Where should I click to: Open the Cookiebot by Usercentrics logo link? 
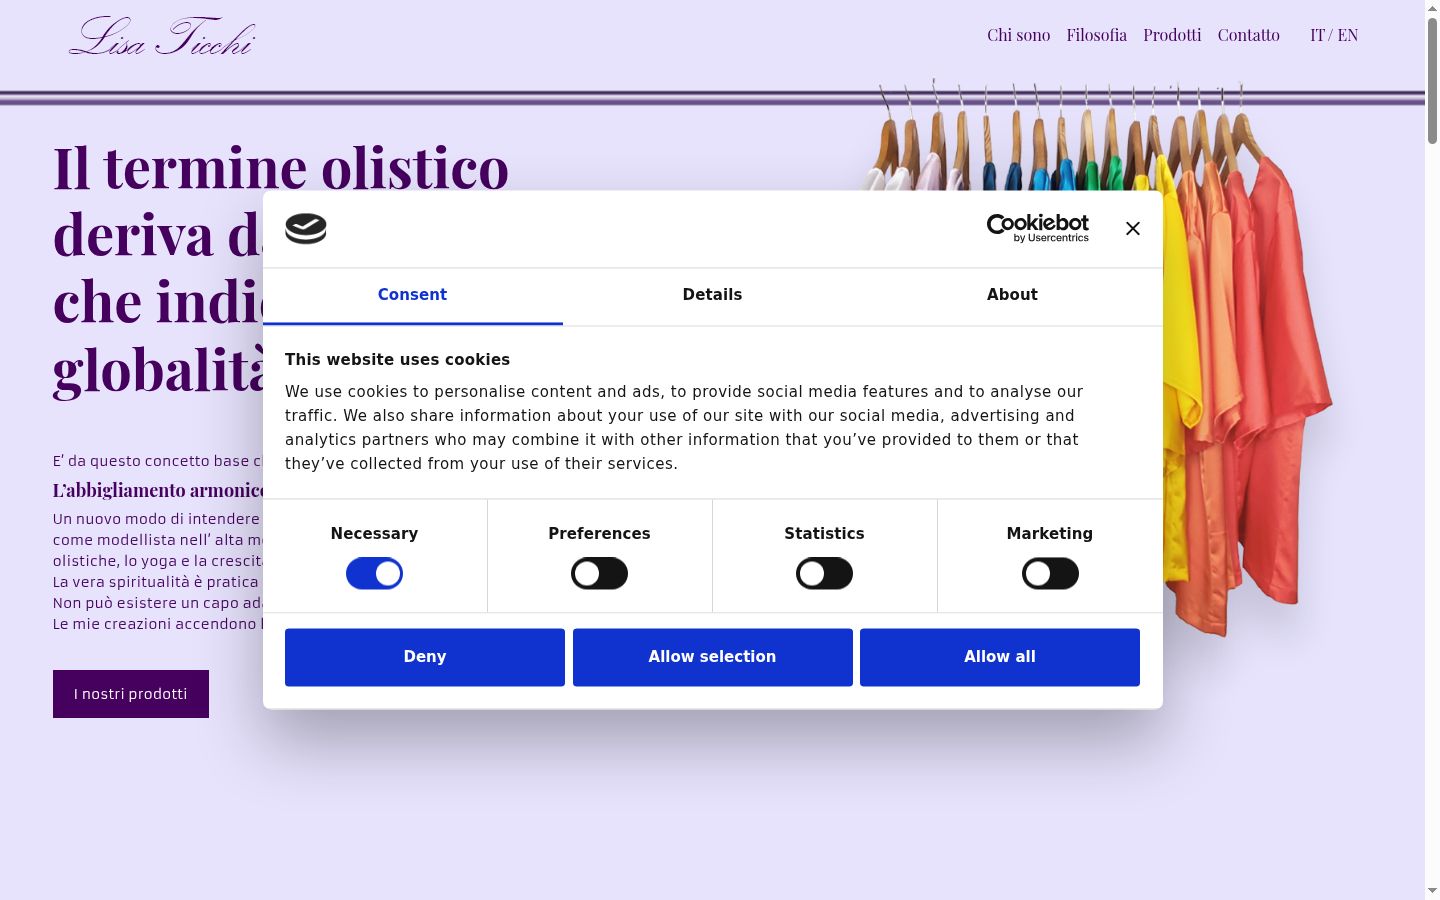[1038, 228]
